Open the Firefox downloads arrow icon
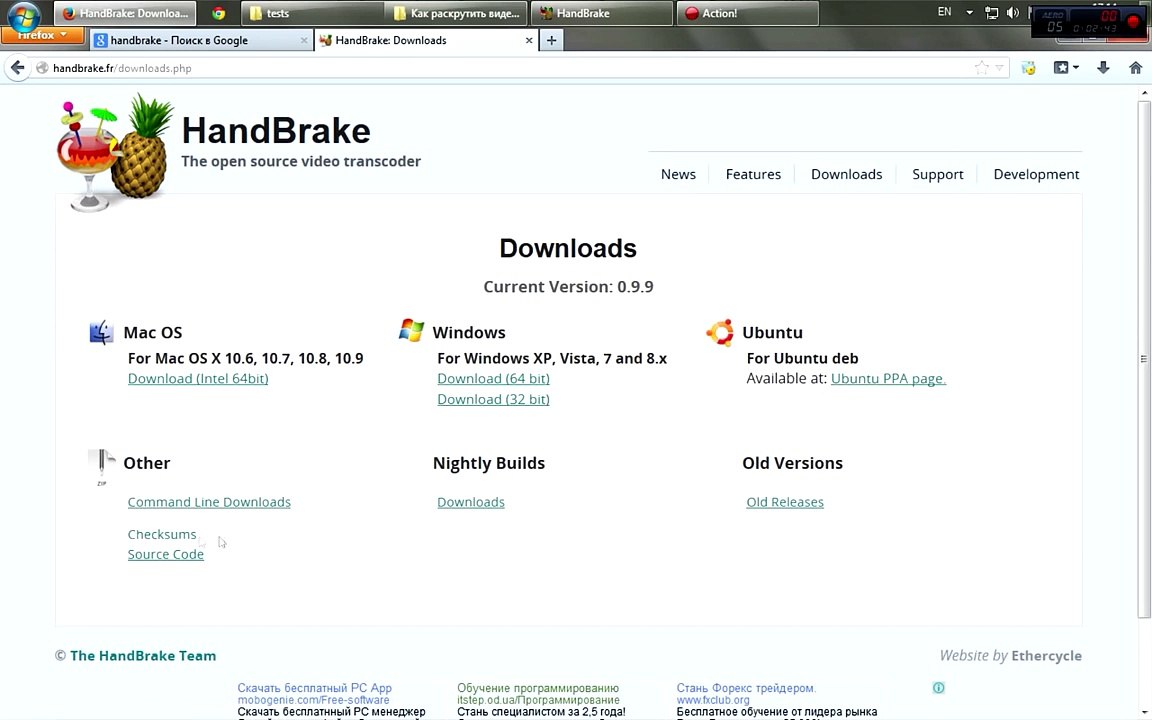This screenshot has width=1152, height=720. click(x=1103, y=68)
